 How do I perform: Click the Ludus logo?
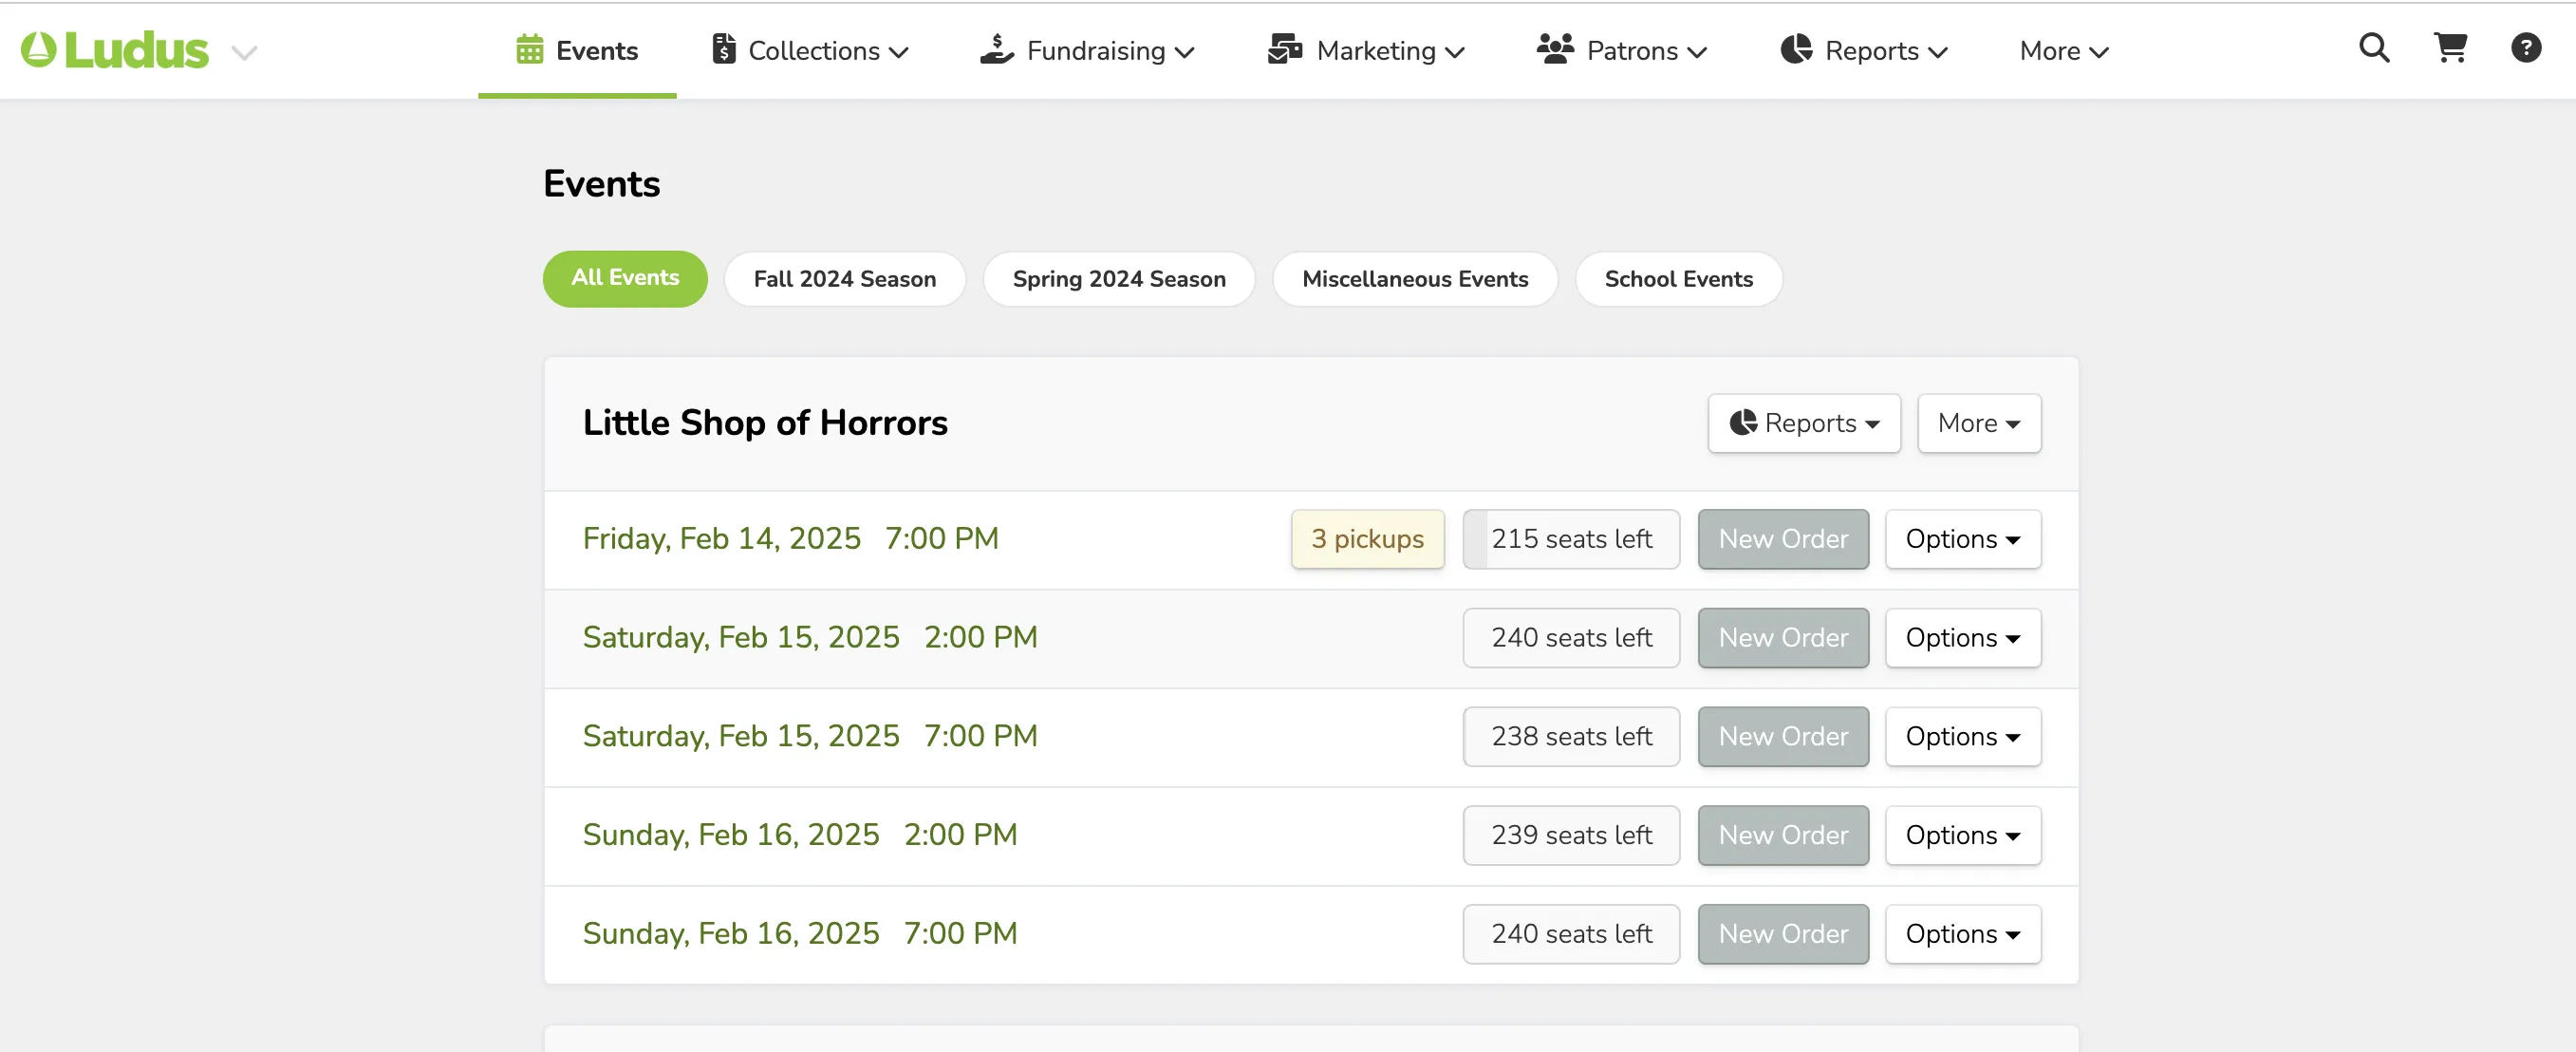114,50
